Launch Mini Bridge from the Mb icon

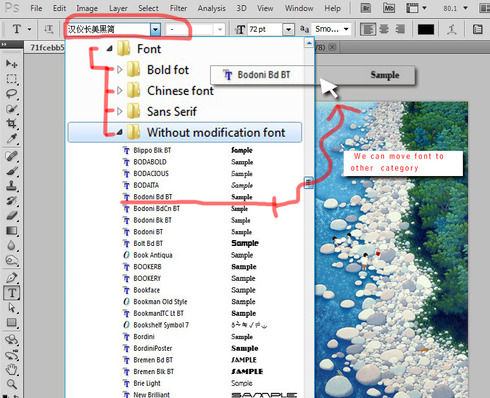coord(389,8)
